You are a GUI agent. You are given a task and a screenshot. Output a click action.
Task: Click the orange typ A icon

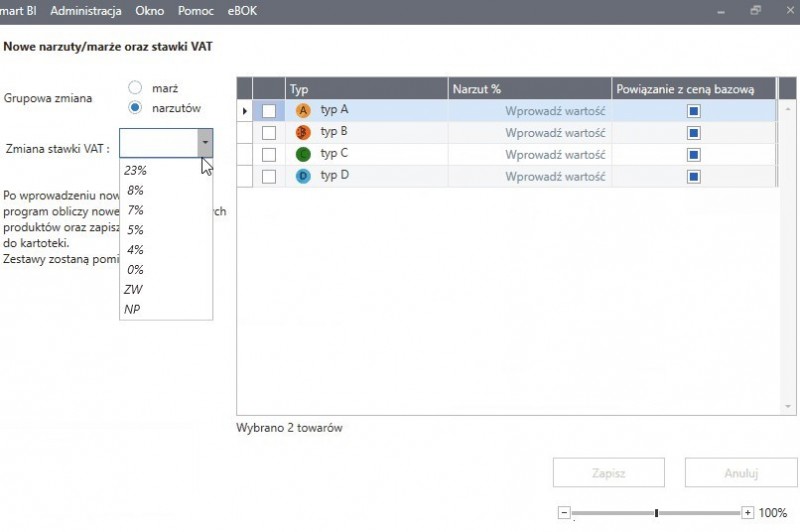point(303,110)
